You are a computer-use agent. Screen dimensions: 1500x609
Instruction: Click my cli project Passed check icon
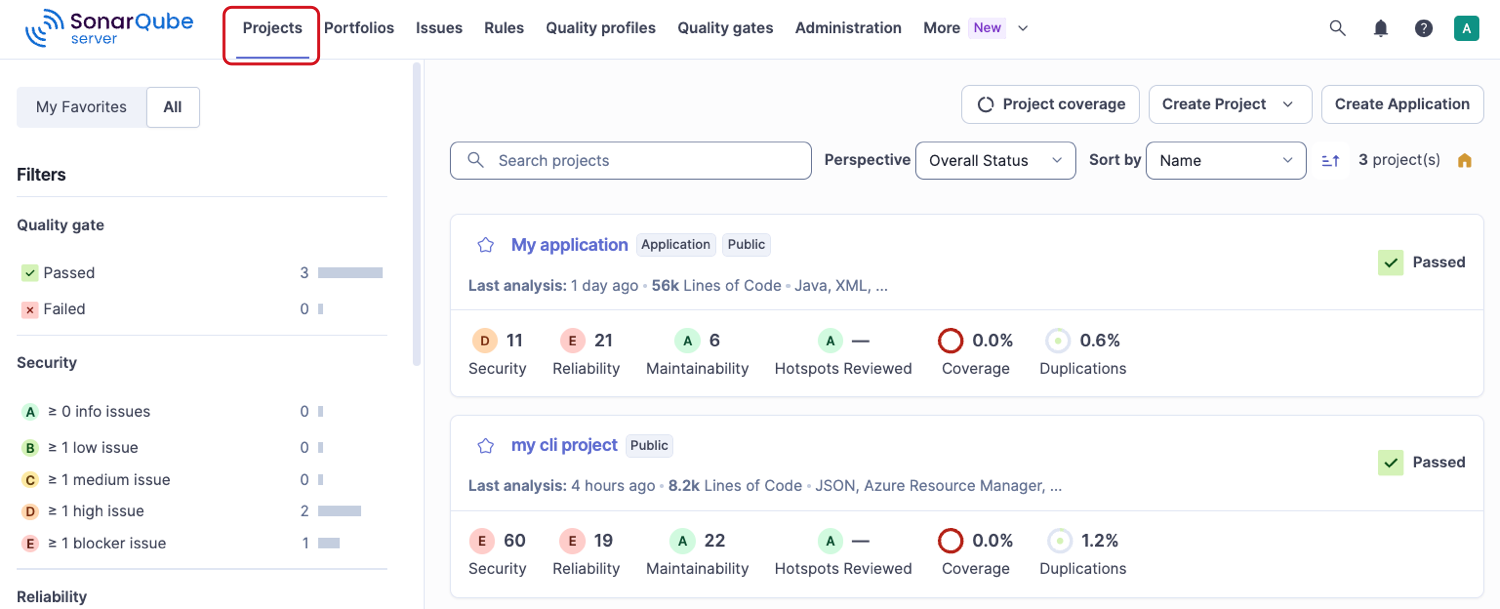(1391, 462)
